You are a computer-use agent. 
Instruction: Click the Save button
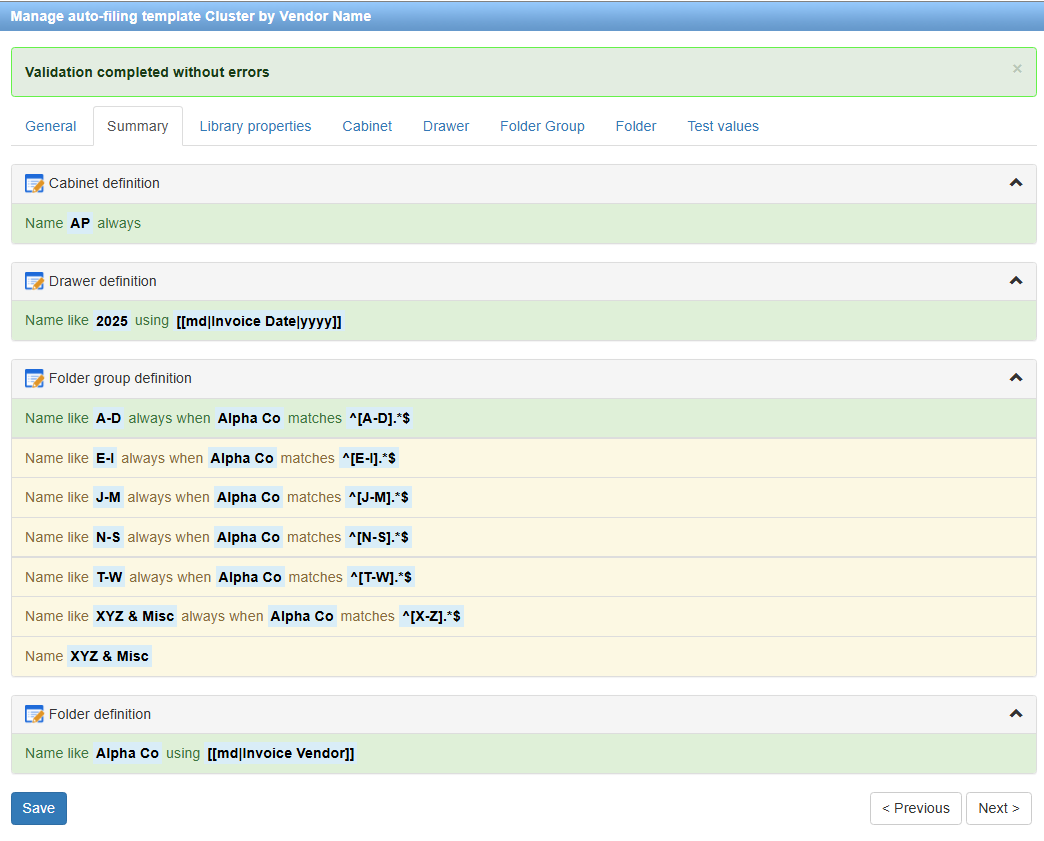38,808
